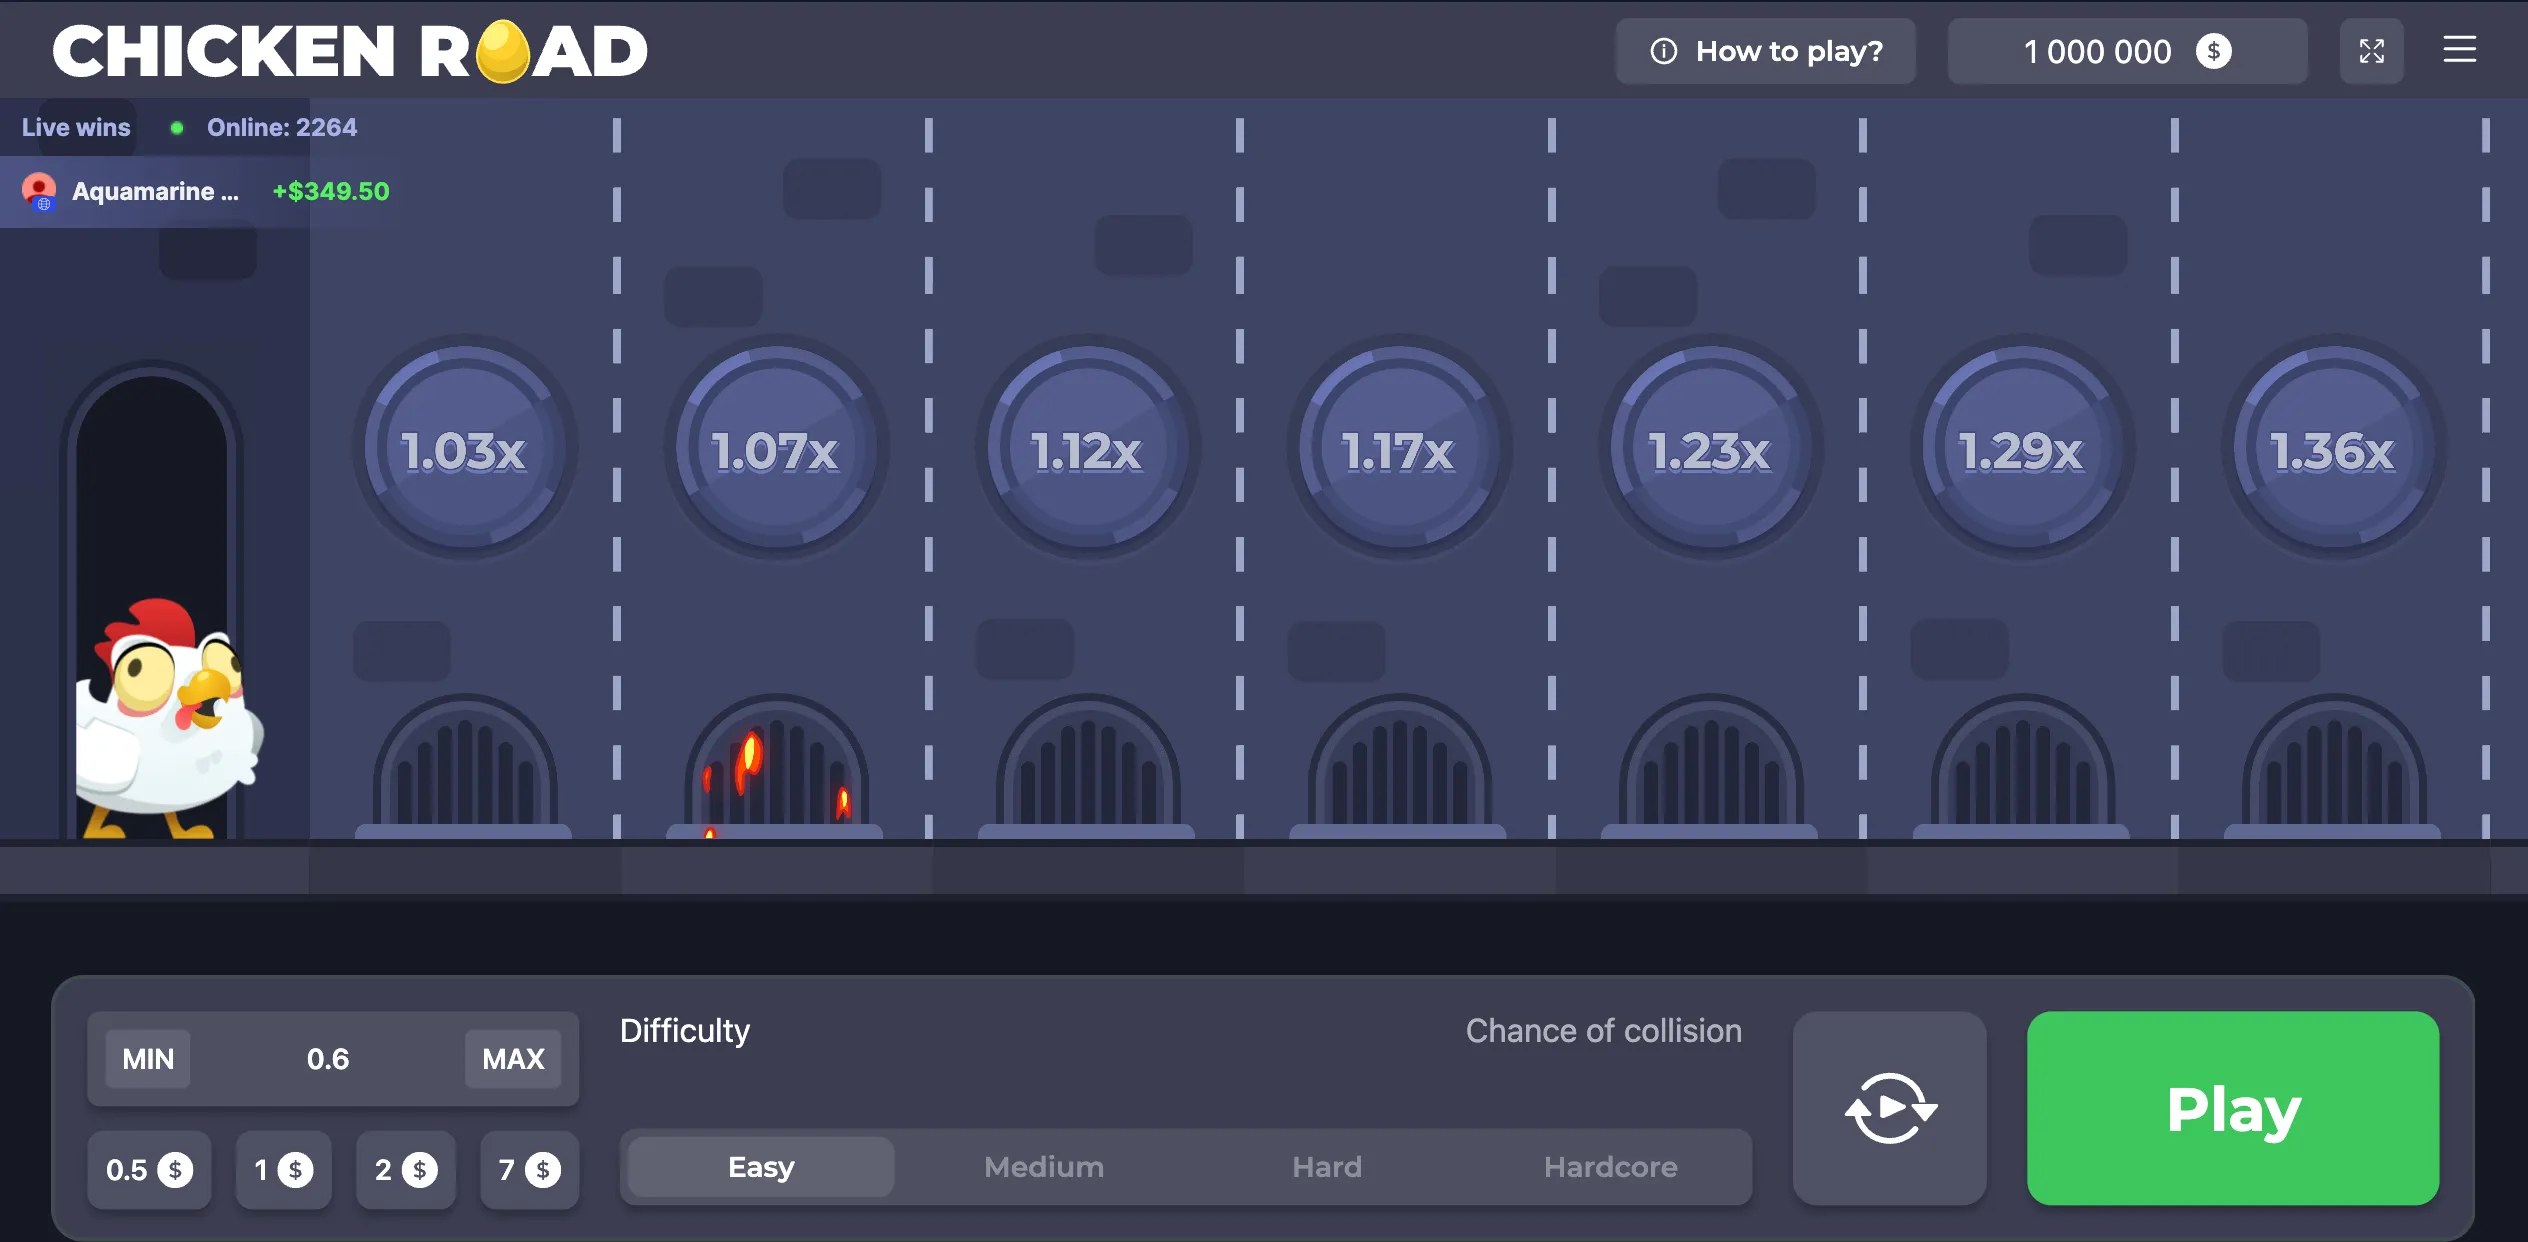
Task: Select Medium difficulty
Action: coord(1044,1167)
